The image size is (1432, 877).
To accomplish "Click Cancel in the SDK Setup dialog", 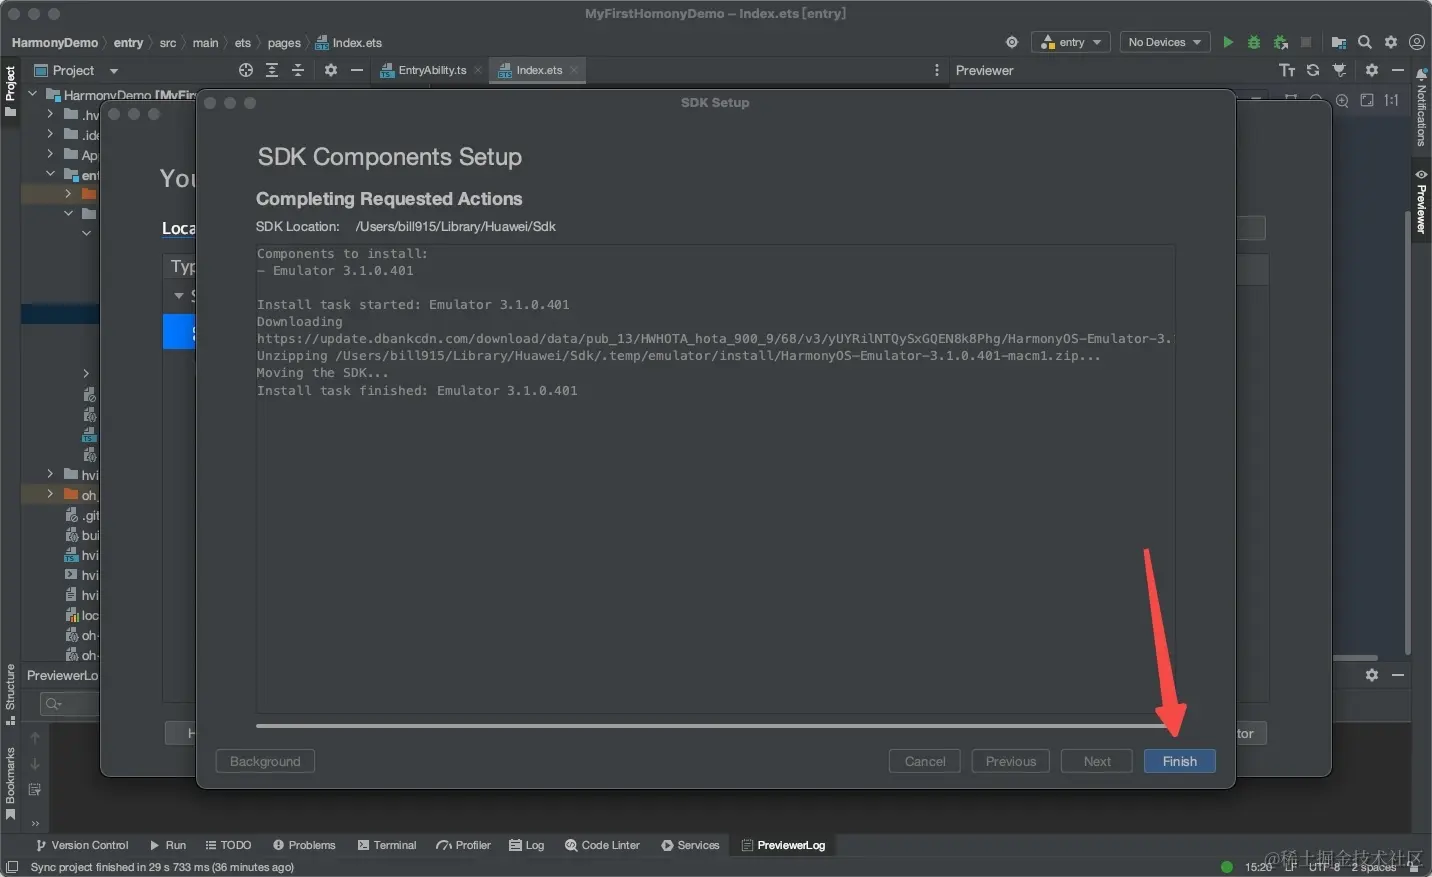I will (x=925, y=761).
